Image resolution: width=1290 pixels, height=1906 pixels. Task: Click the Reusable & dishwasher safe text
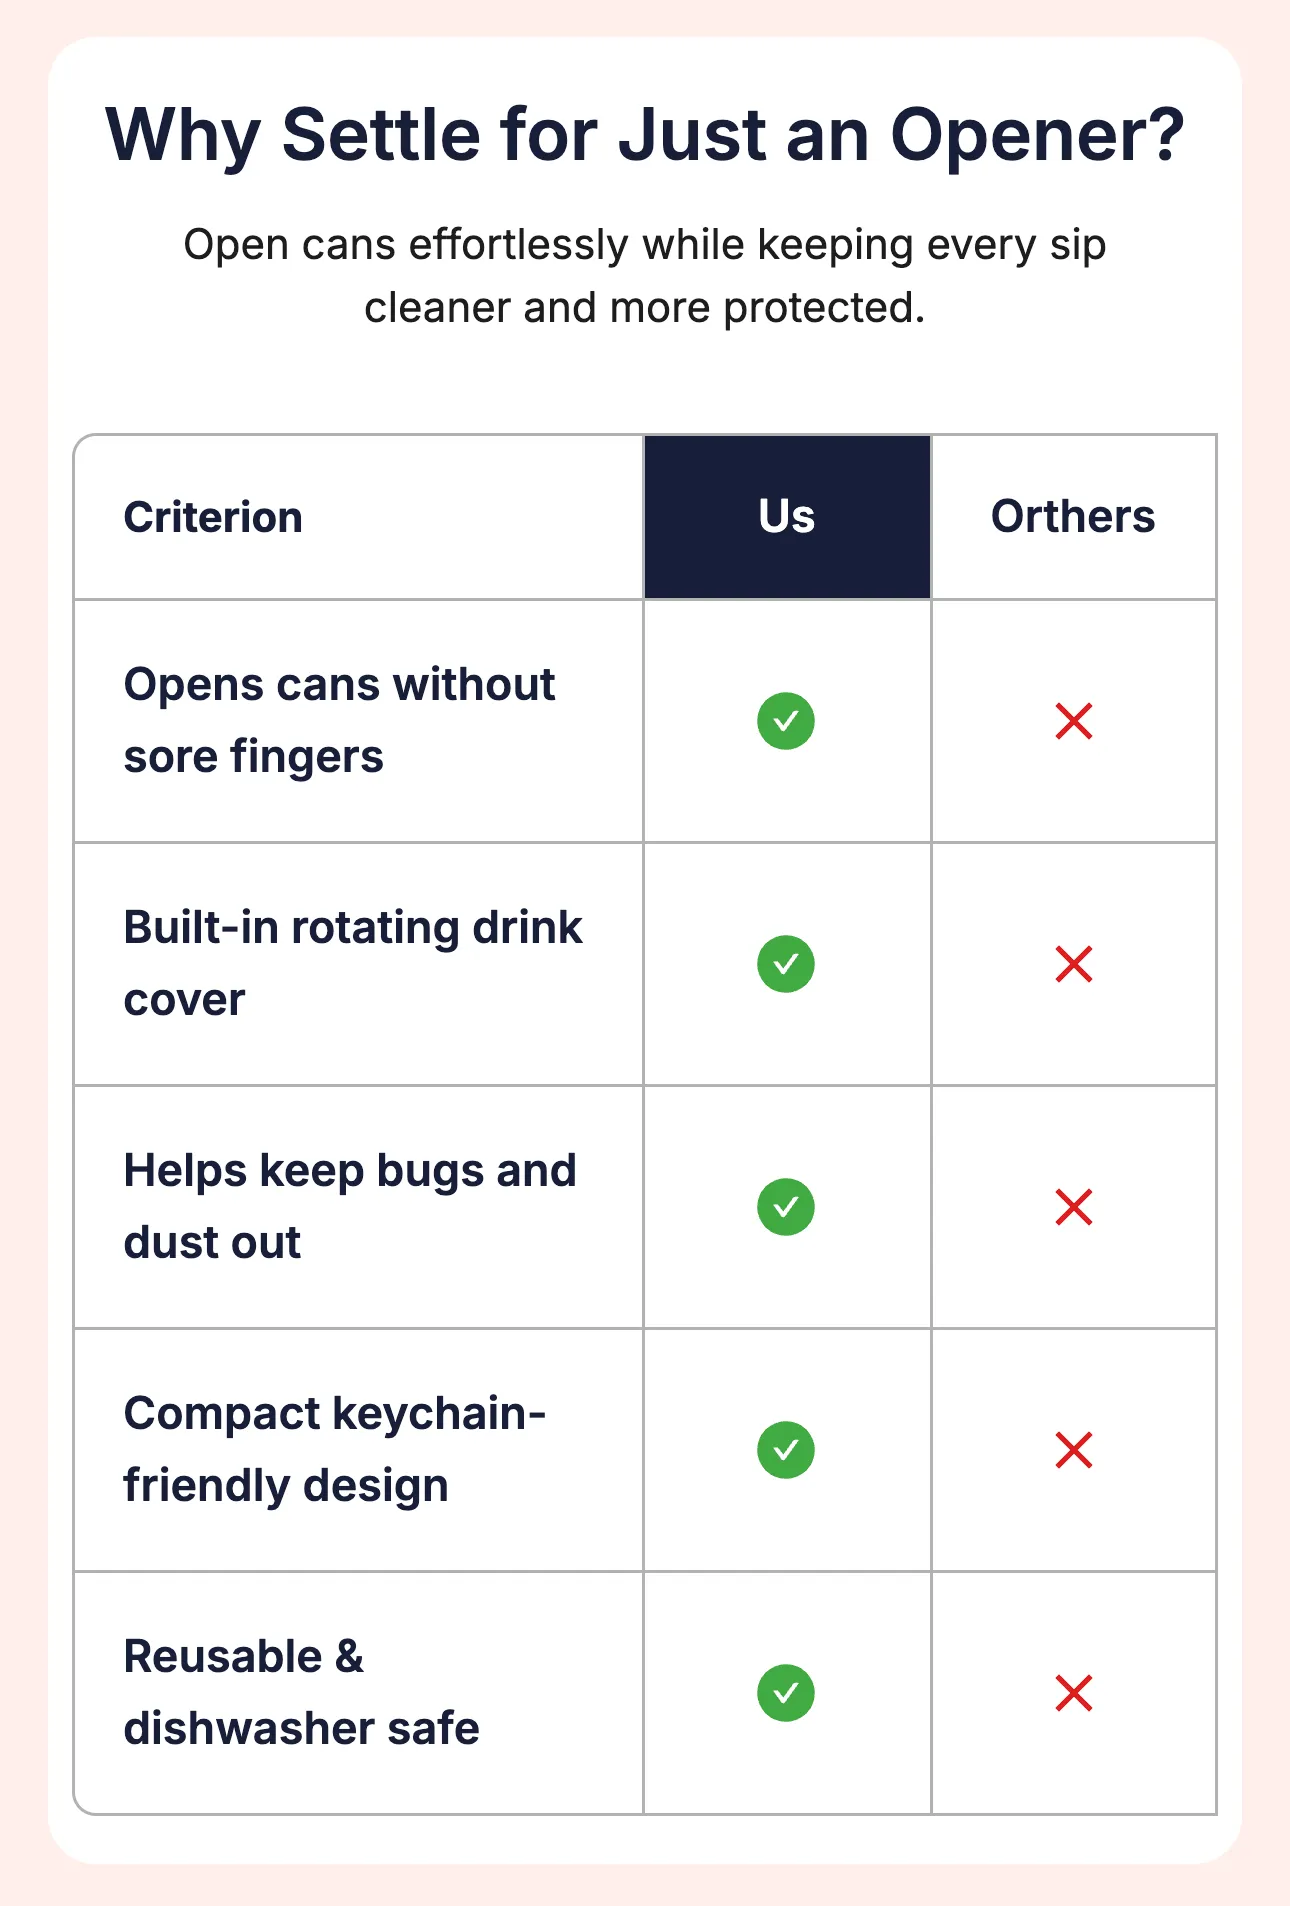click(x=301, y=1693)
